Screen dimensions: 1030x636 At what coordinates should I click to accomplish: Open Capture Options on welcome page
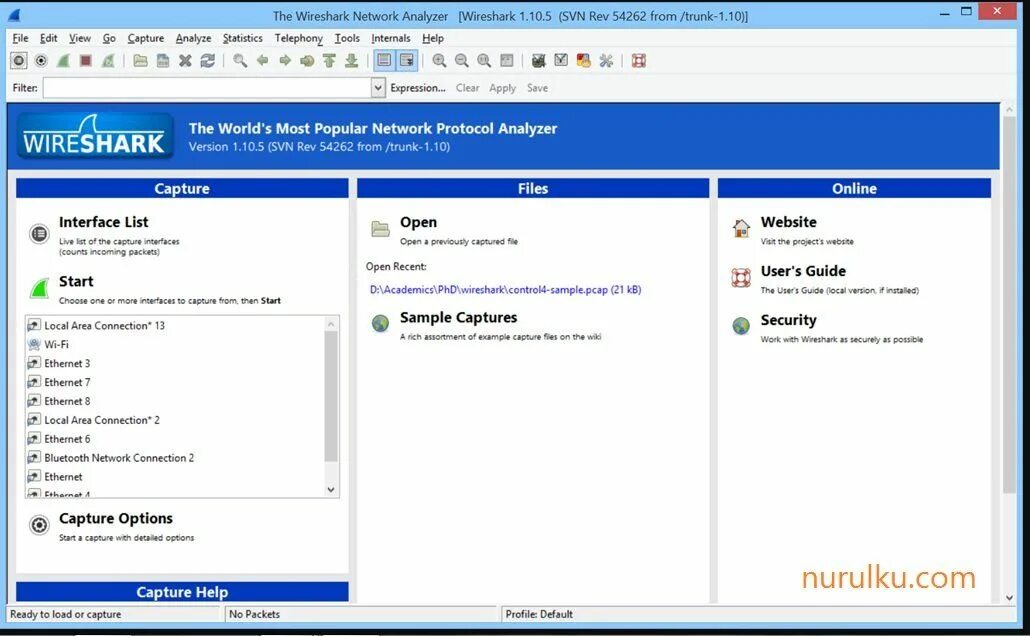click(x=116, y=518)
